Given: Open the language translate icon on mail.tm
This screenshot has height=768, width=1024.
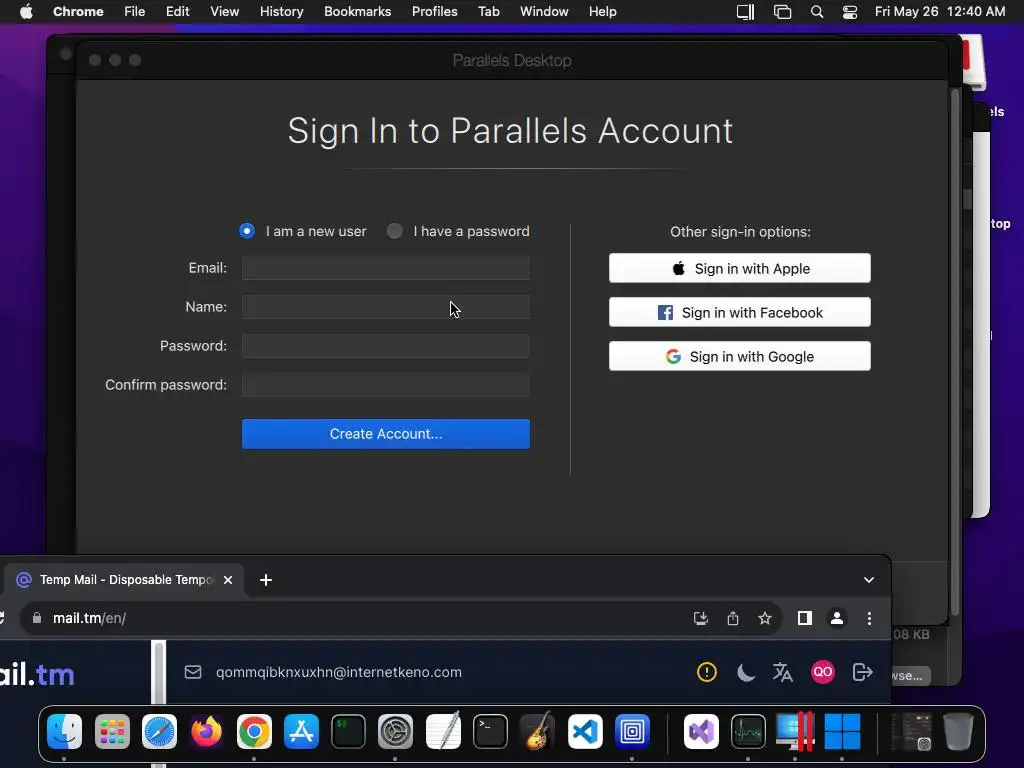Looking at the screenshot, I should pyautogui.click(x=782, y=672).
